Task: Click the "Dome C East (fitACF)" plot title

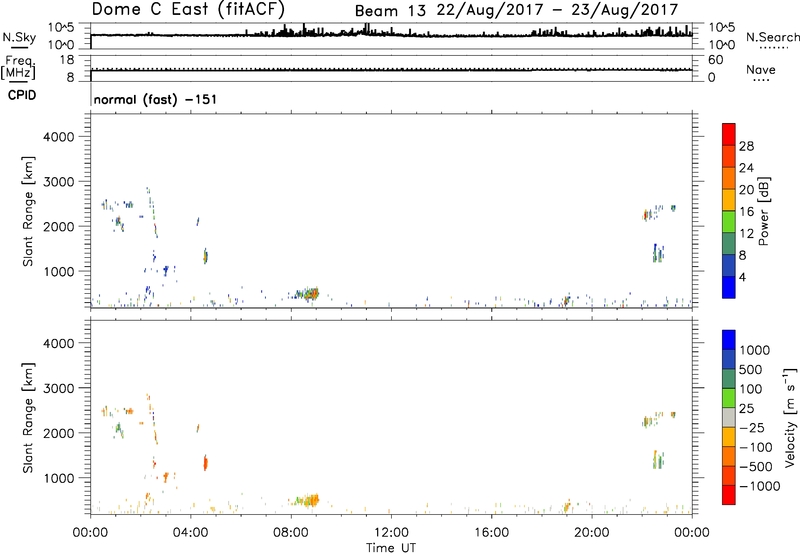Action: click(188, 9)
